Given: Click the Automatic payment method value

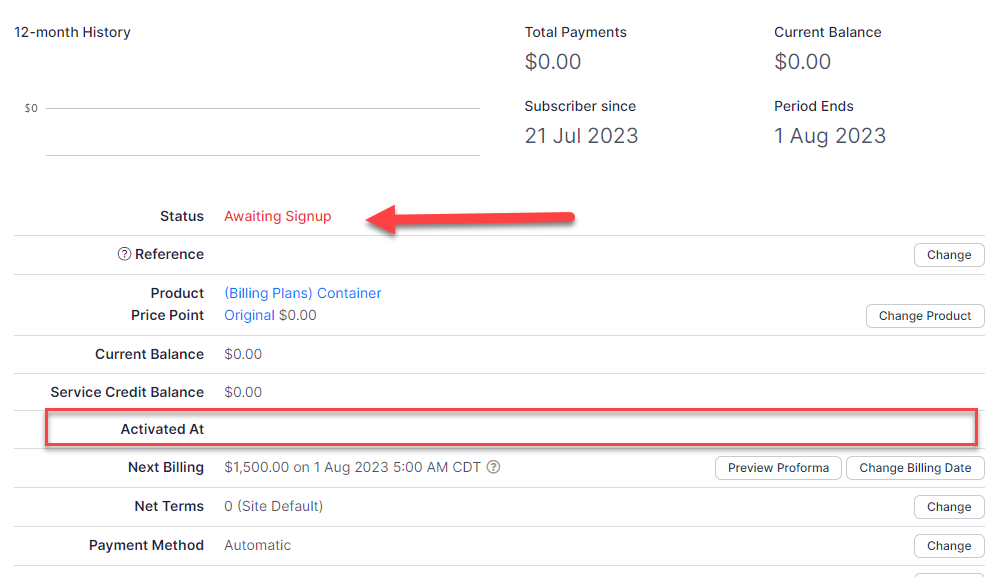Looking at the screenshot, I should [257, 545].
